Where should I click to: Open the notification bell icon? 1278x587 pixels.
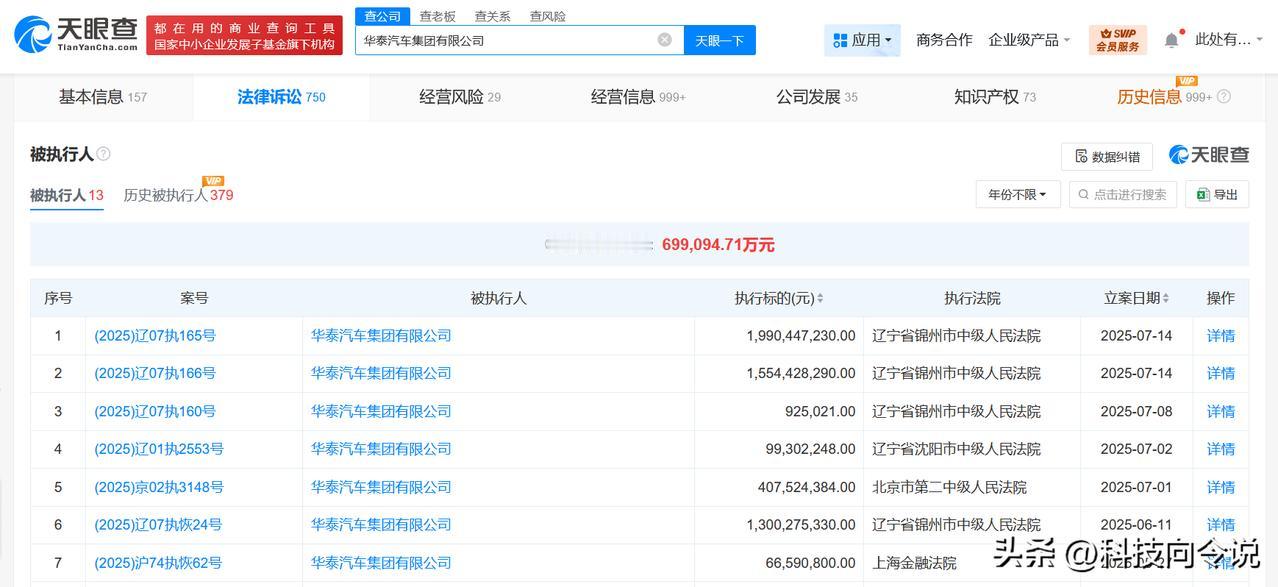1171,40
